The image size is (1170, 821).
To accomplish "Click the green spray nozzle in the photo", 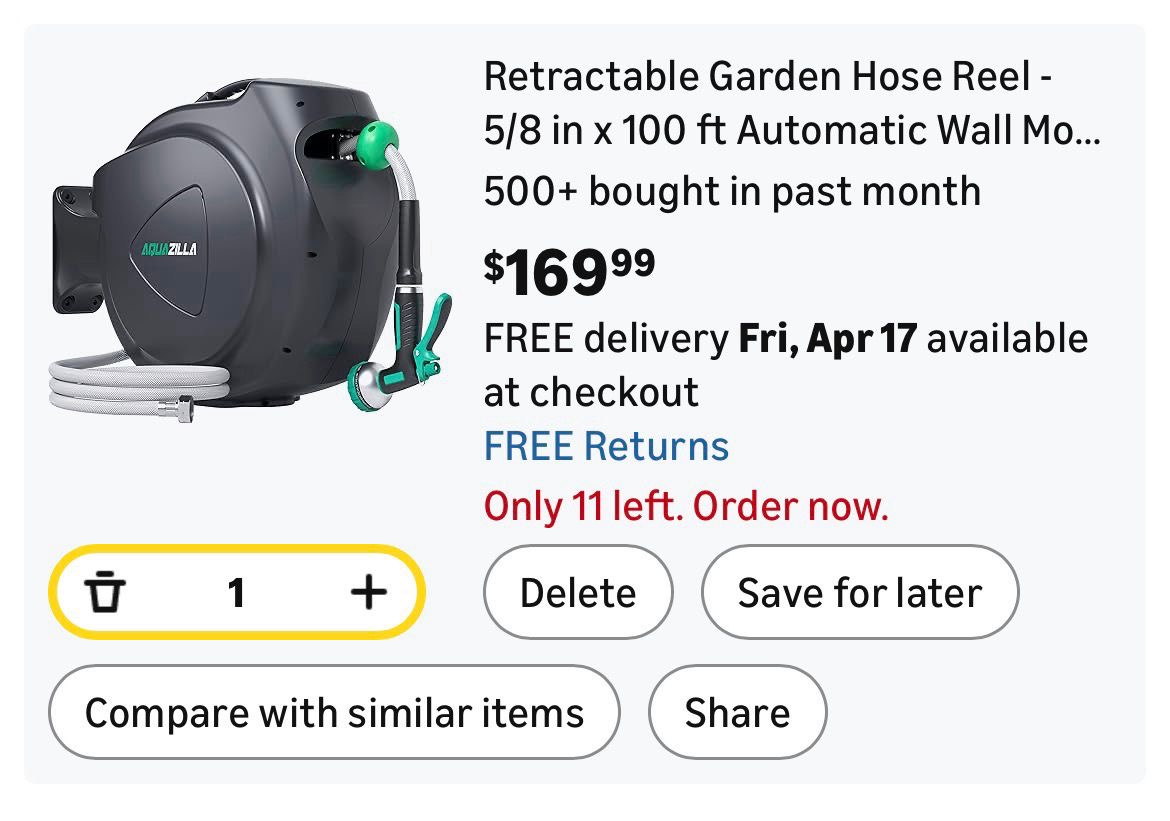I will (405, 350).
